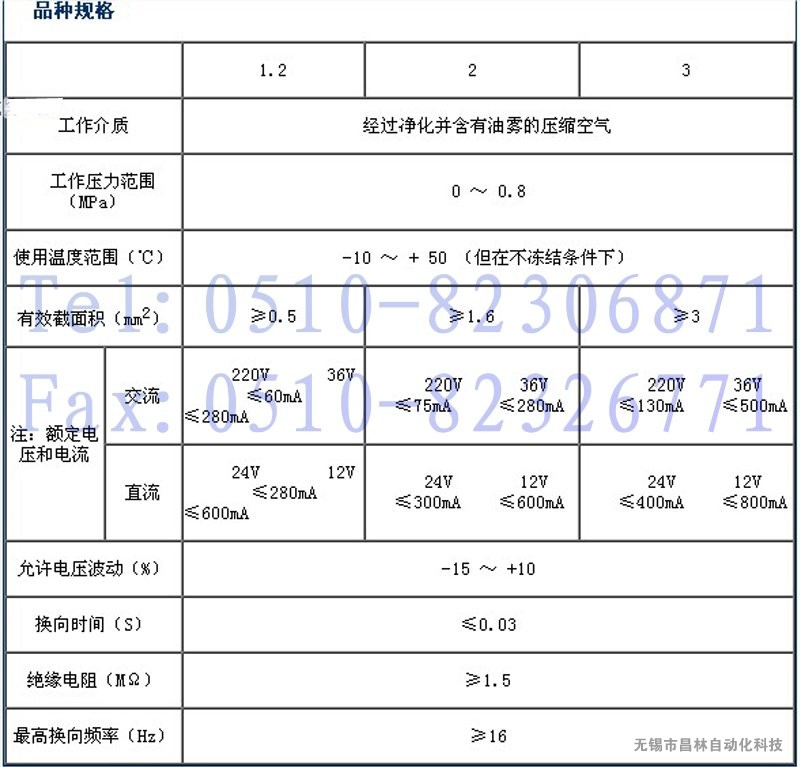Click the 允许电压波动 (%) label

click(88, 568)
